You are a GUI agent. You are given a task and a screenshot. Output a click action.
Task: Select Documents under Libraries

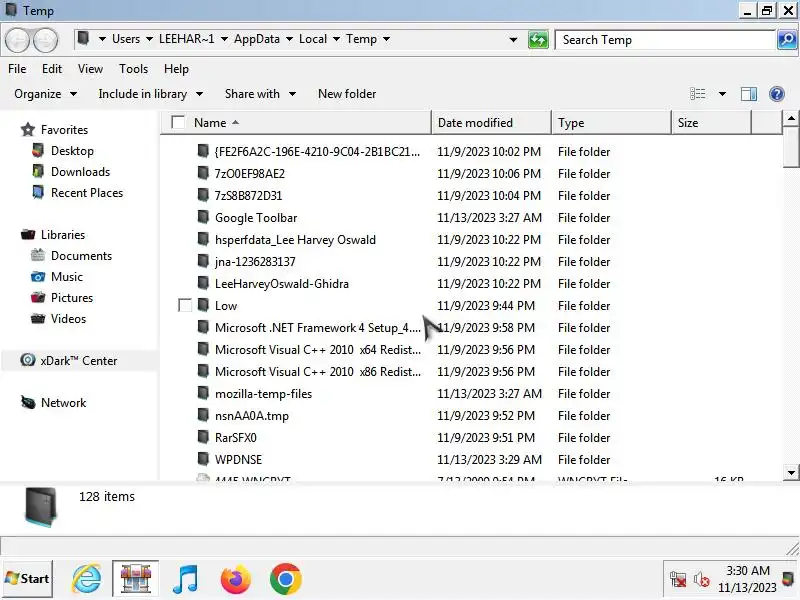pos(81,256)
